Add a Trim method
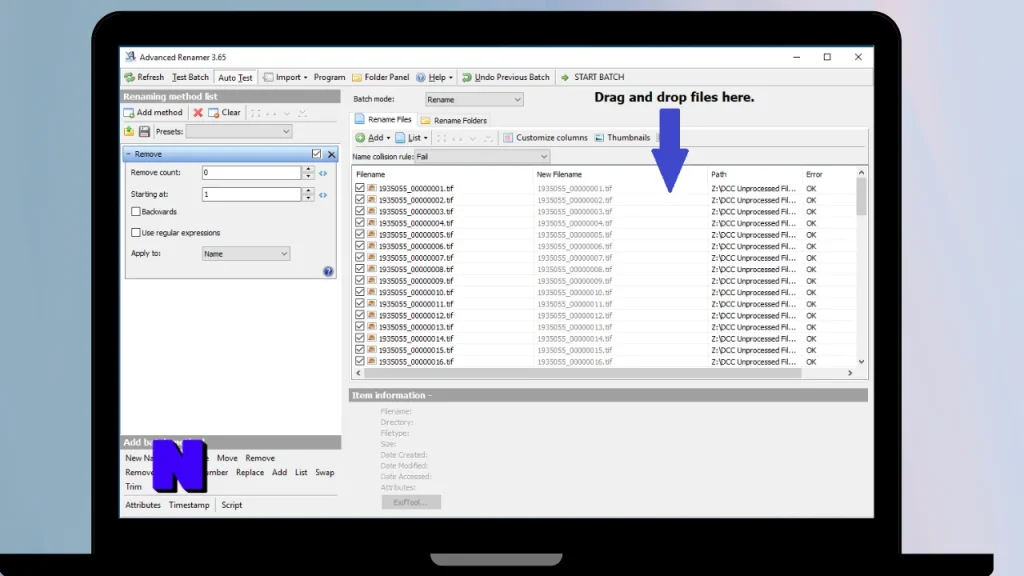Image resolution: width=1024 pixels, height=576 pixels. tap(133, 487)
